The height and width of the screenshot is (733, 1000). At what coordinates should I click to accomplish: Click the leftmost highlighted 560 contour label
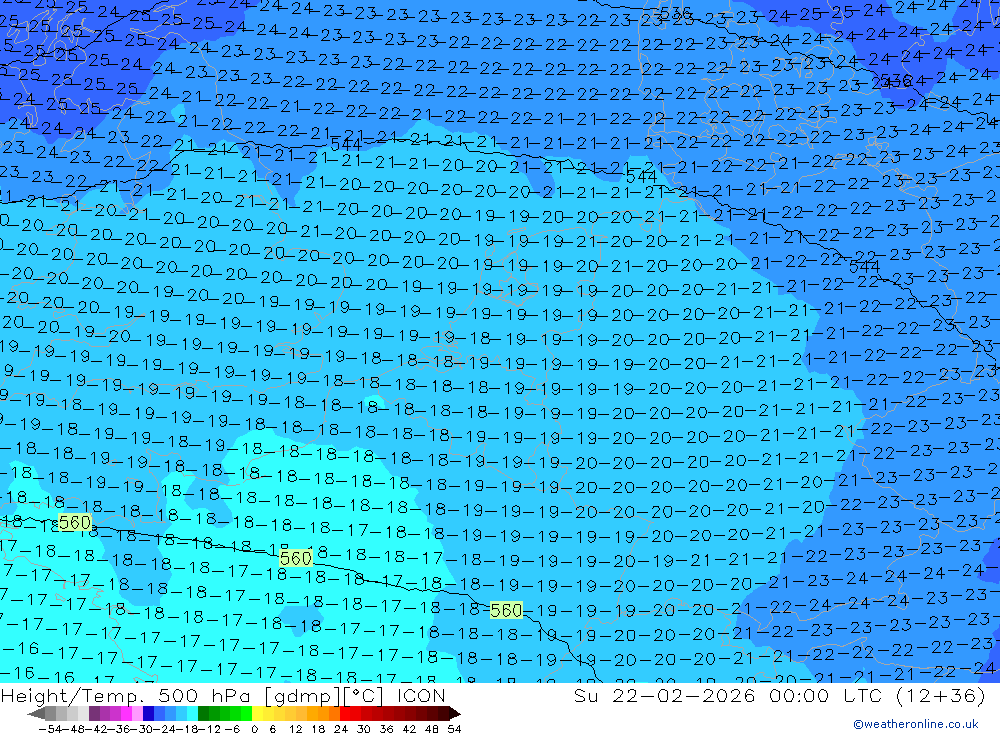point(75,523)
